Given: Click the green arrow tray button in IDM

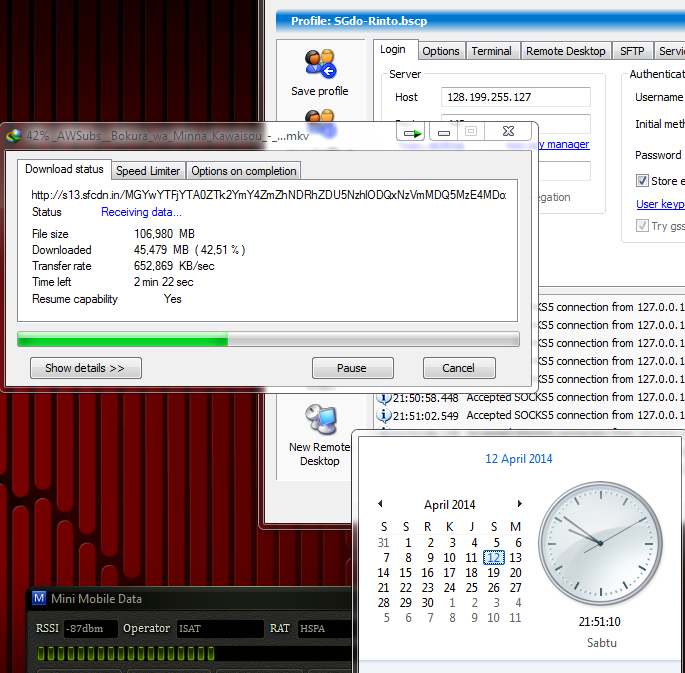Looking at the screenshot, I should point(410,131).
